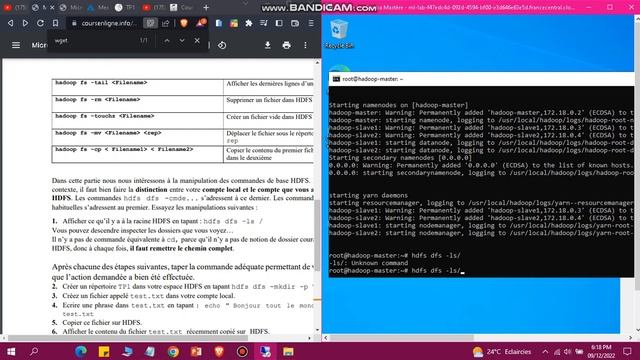
Task: Open Remote Desktop from the taskbar
Action: (x=265, y=351)
